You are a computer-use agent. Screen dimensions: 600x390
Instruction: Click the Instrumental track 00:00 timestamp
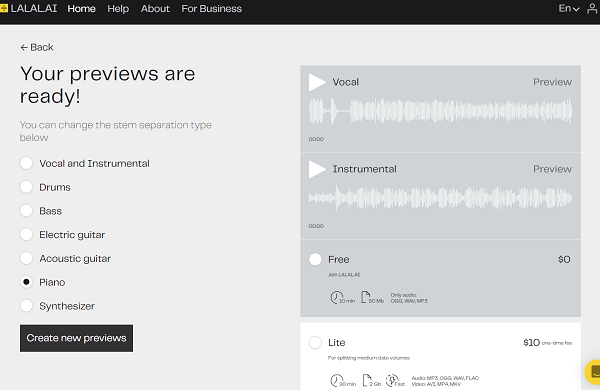click(316, 226)
